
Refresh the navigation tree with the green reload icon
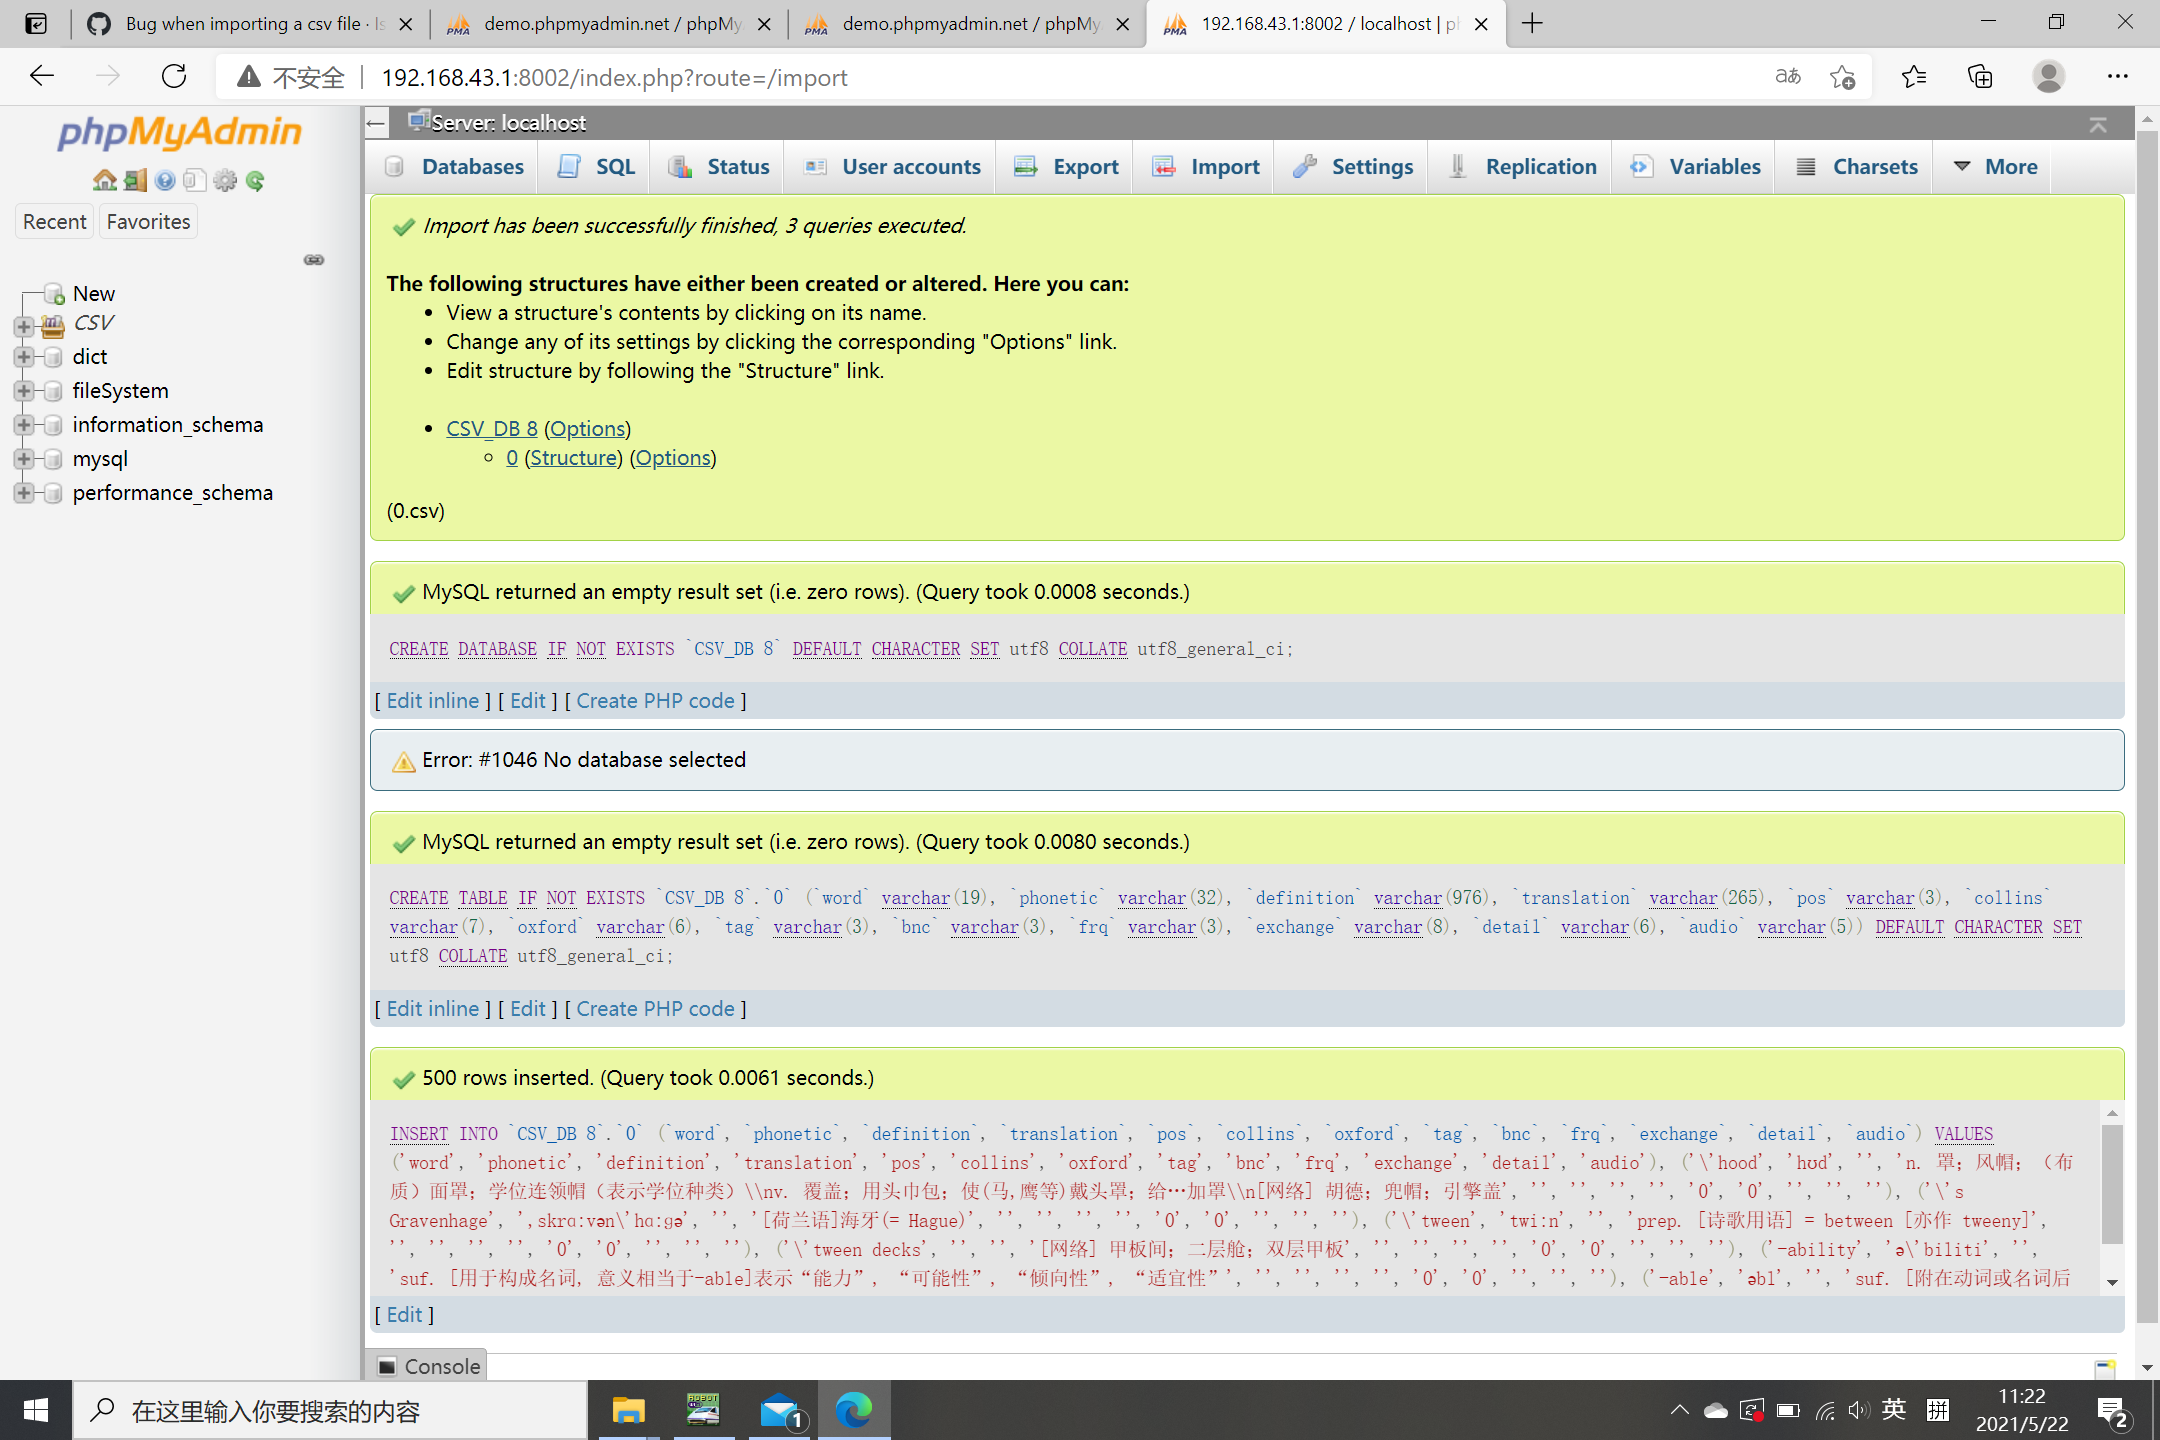coord(256,180)
